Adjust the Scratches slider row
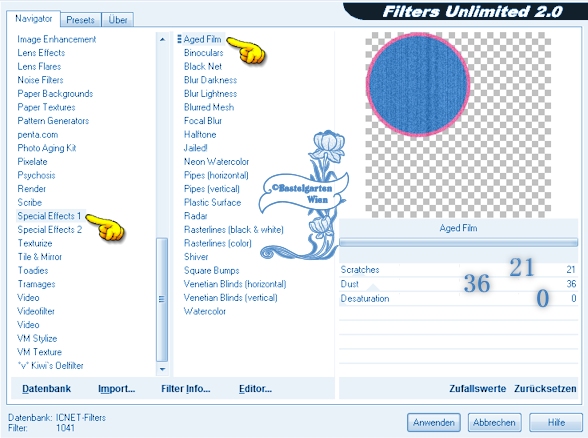The width and height of the screenshot is (588, 438). [x=458, y=270]
